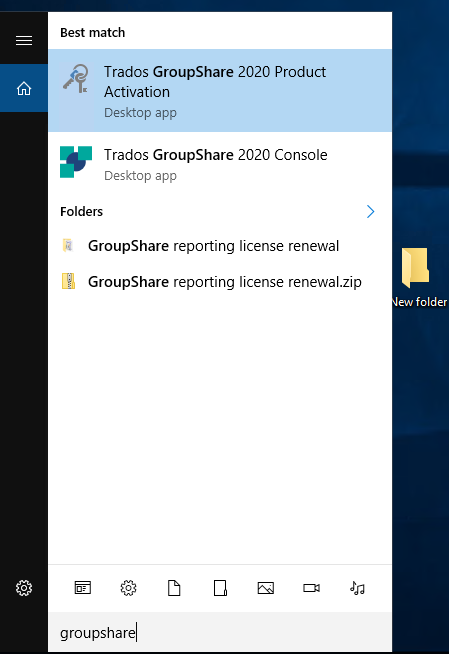Image resolution: width=449 pixels, height=654 pixels.
Task: Click the keys icon for Product Activation
Action: click(76, 79)
